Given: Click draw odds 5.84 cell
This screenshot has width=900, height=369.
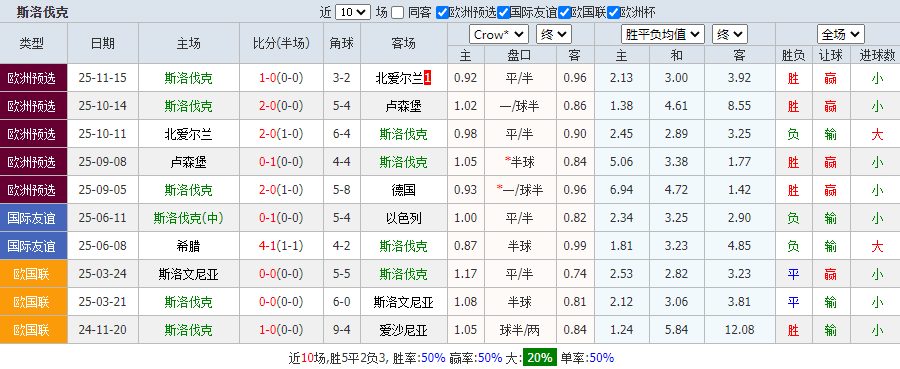Looking at the screenshot, I should [x=677, y=330].
